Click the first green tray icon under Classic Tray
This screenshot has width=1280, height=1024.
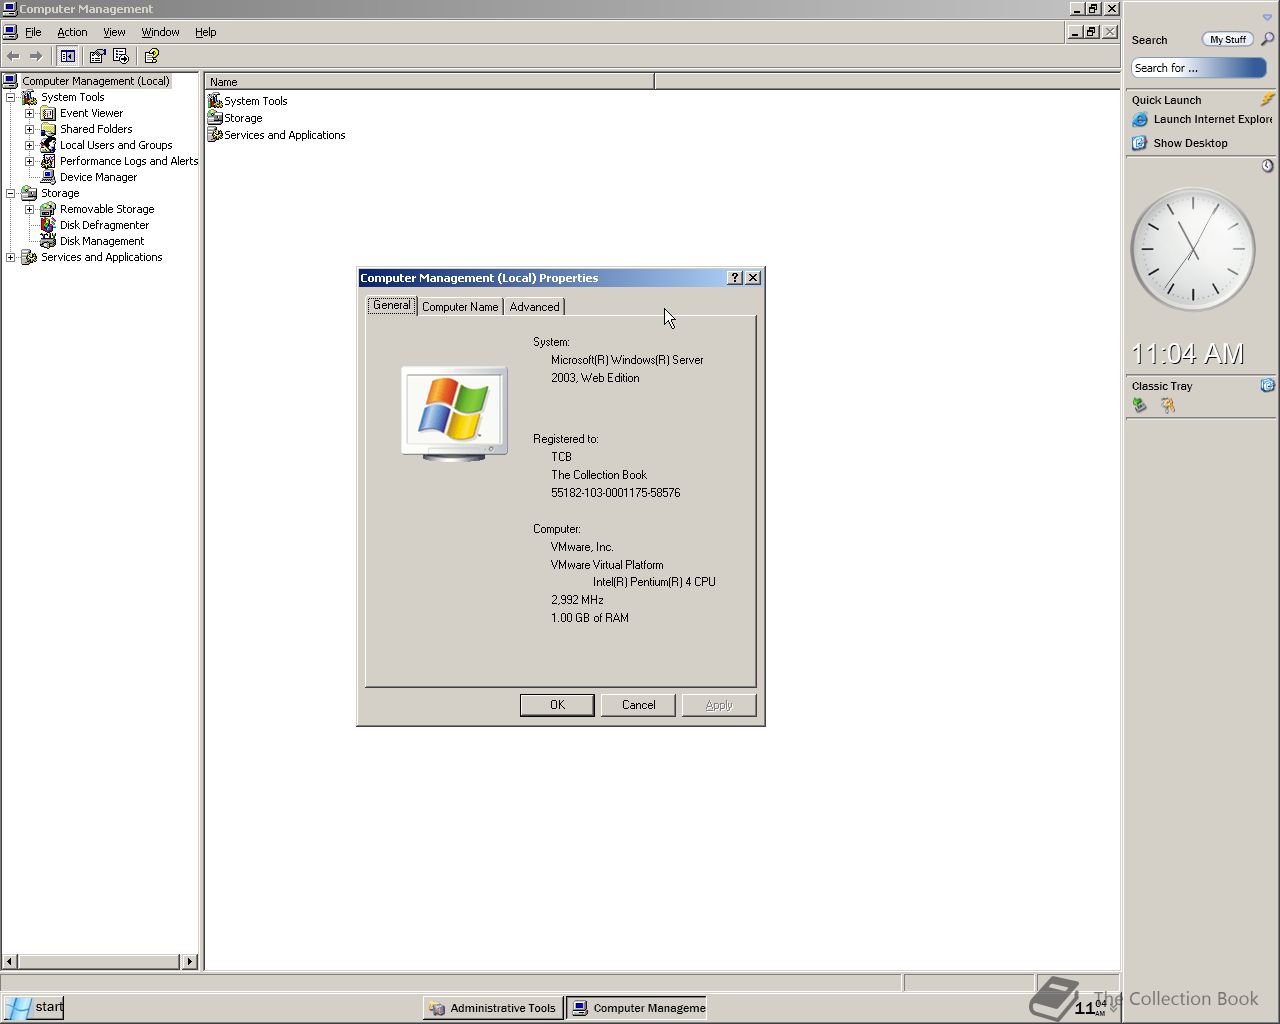pos(1139,405)
